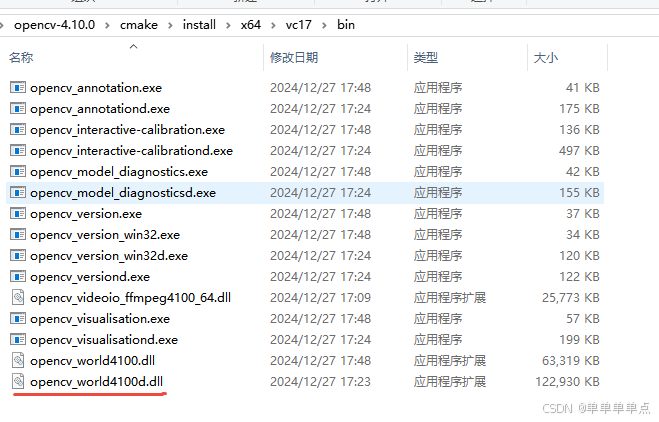Select opencv_annotation.exe file icon

tap(18, 87)
